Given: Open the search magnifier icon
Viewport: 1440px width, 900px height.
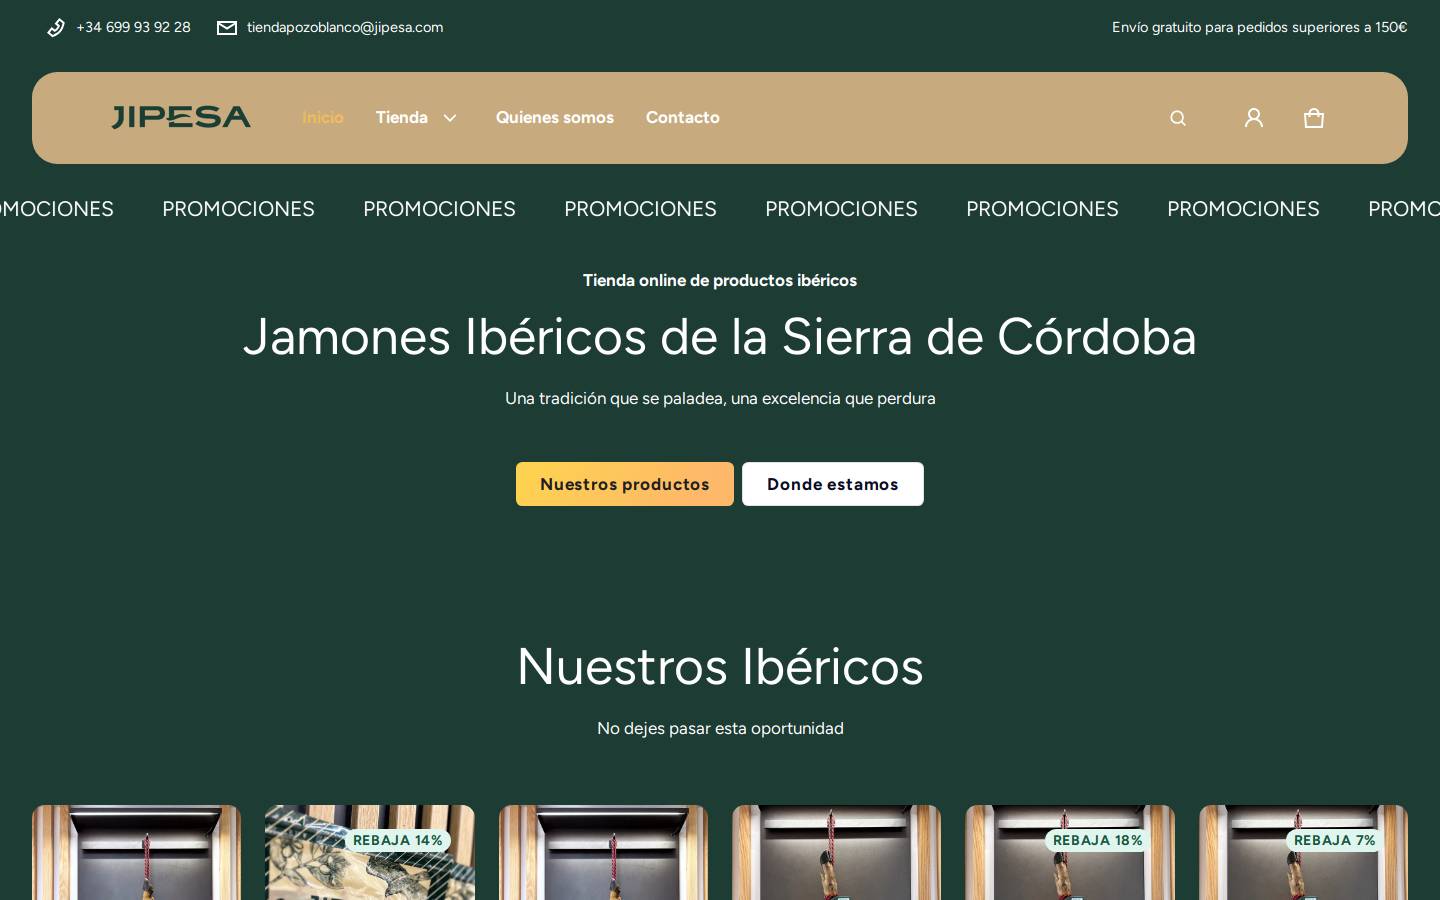Looking at the screenshot, I should 1178,118.
